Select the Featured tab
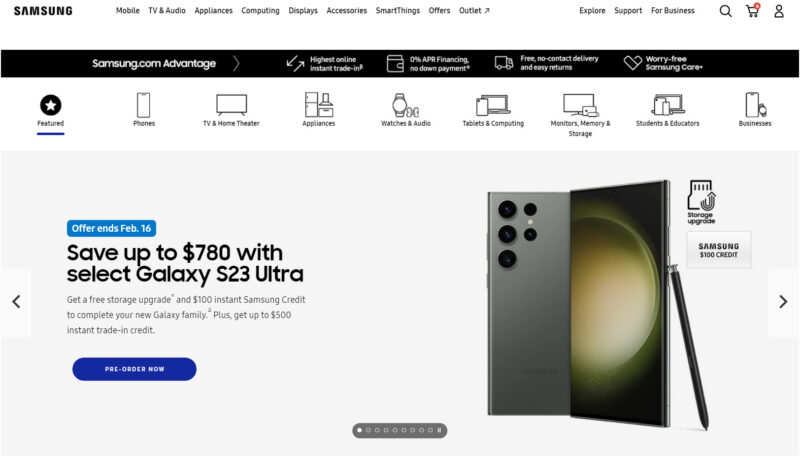This screenshot has width=800, height=462. click(x=51, y=114)
